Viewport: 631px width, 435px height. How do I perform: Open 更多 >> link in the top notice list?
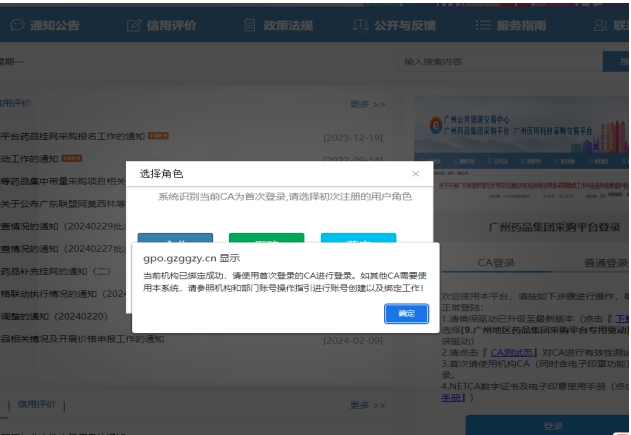(x=367, y=103)
